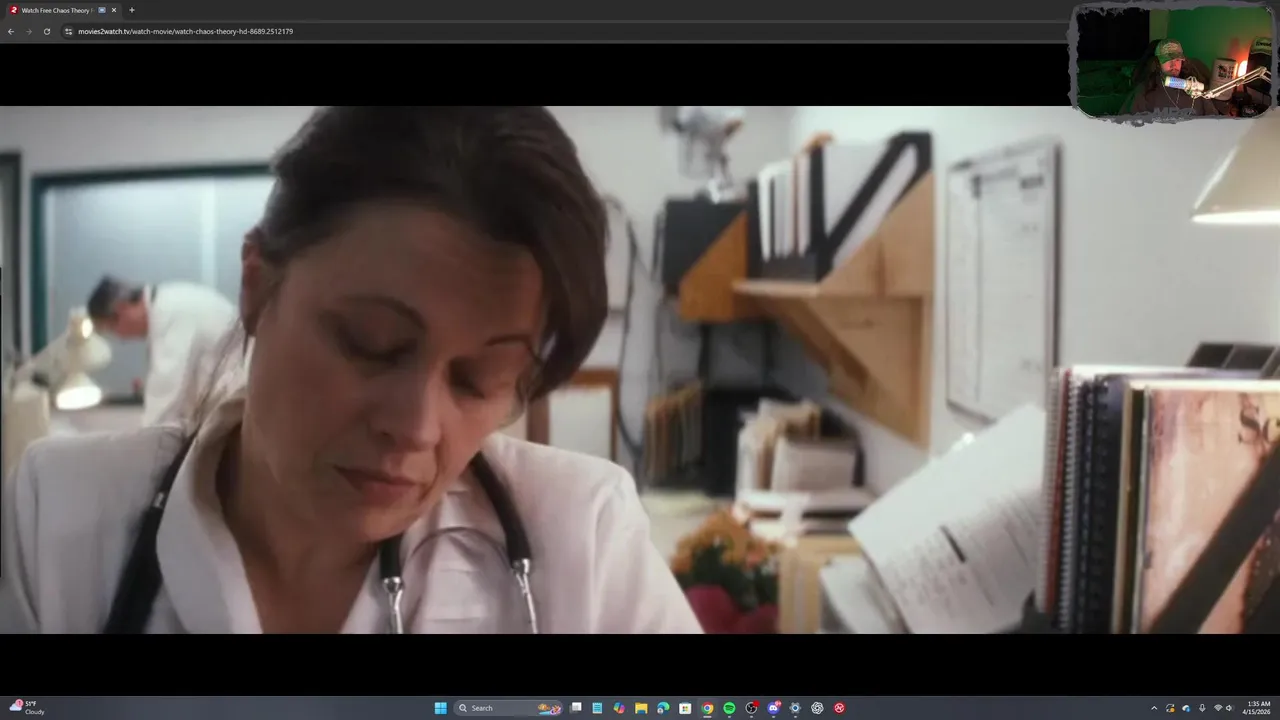
Task: Click the microphone tray icon
Action: (x=1202, y=708)
